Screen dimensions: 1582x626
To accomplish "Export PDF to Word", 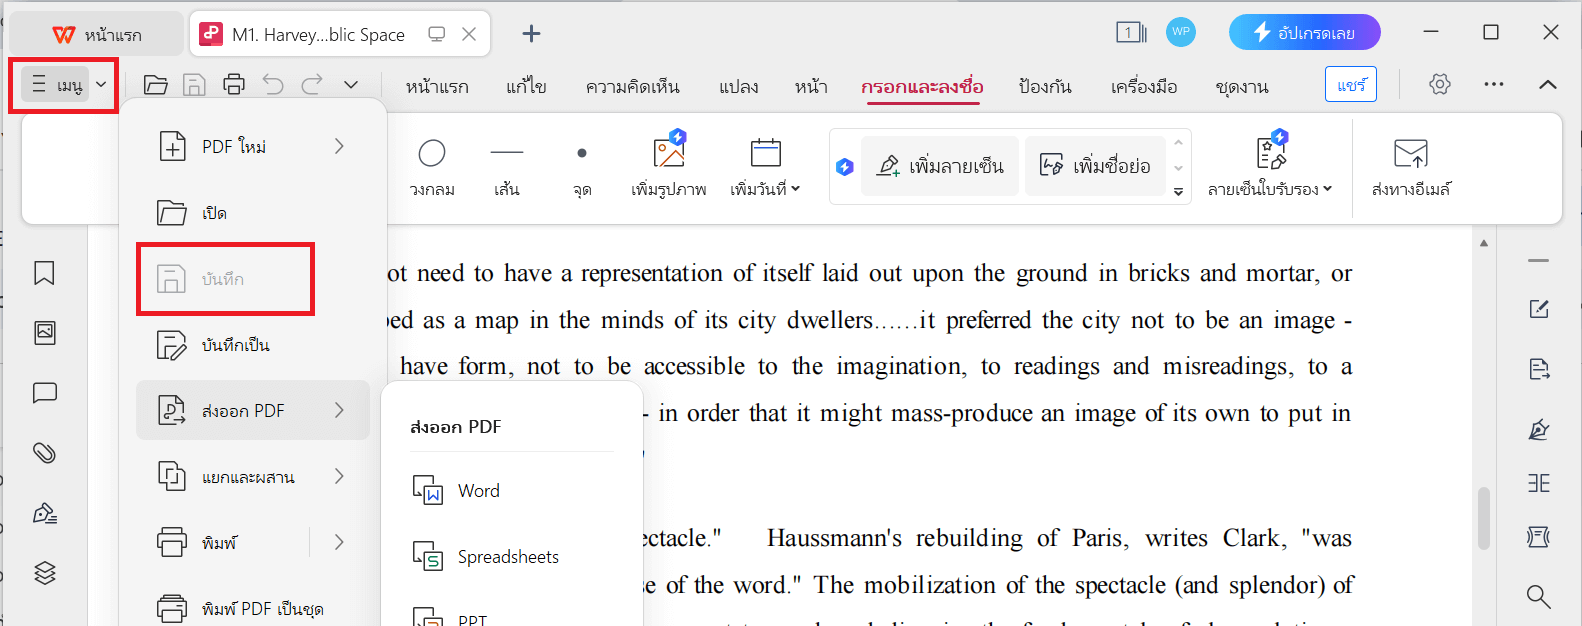I will [512, 491].
